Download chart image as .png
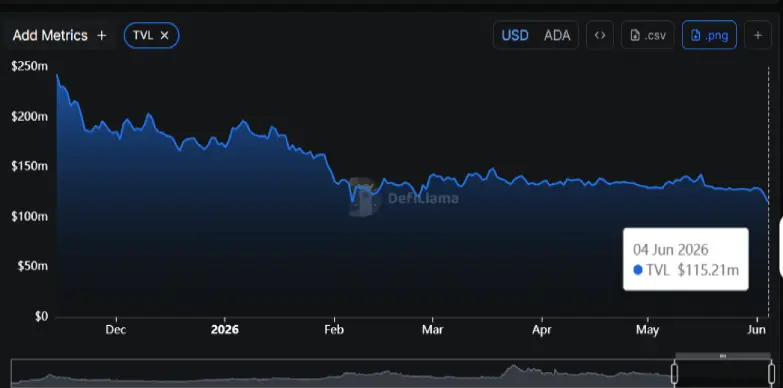Image resolution: width=783 pixels, height=388 pixels. 709,35
